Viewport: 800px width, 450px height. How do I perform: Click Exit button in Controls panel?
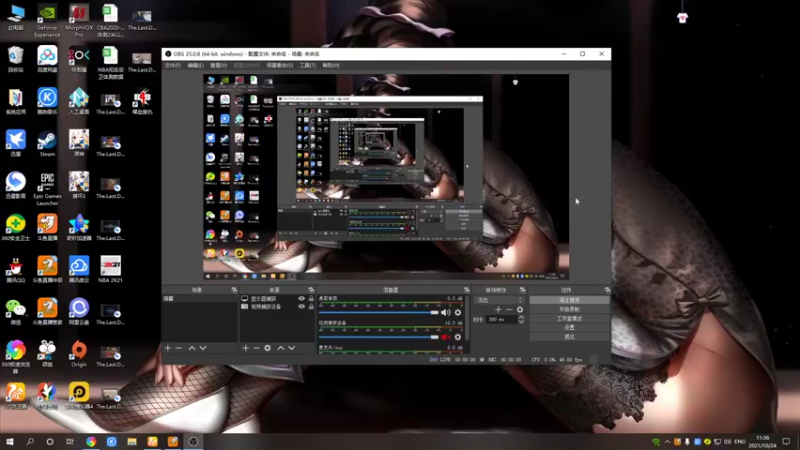coord(569,337)
